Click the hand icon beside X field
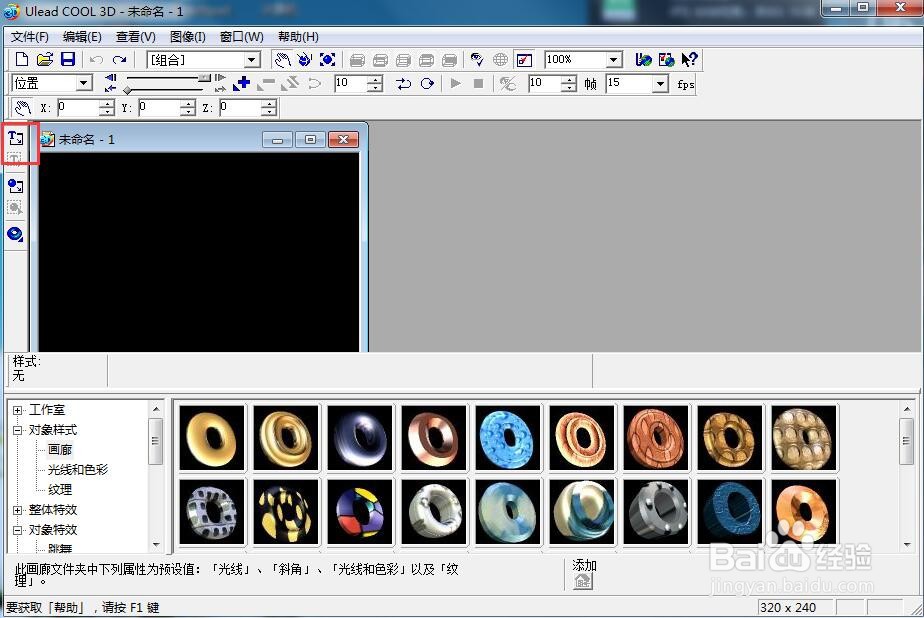Screen dimensions: 924x618 coord(22,108)
